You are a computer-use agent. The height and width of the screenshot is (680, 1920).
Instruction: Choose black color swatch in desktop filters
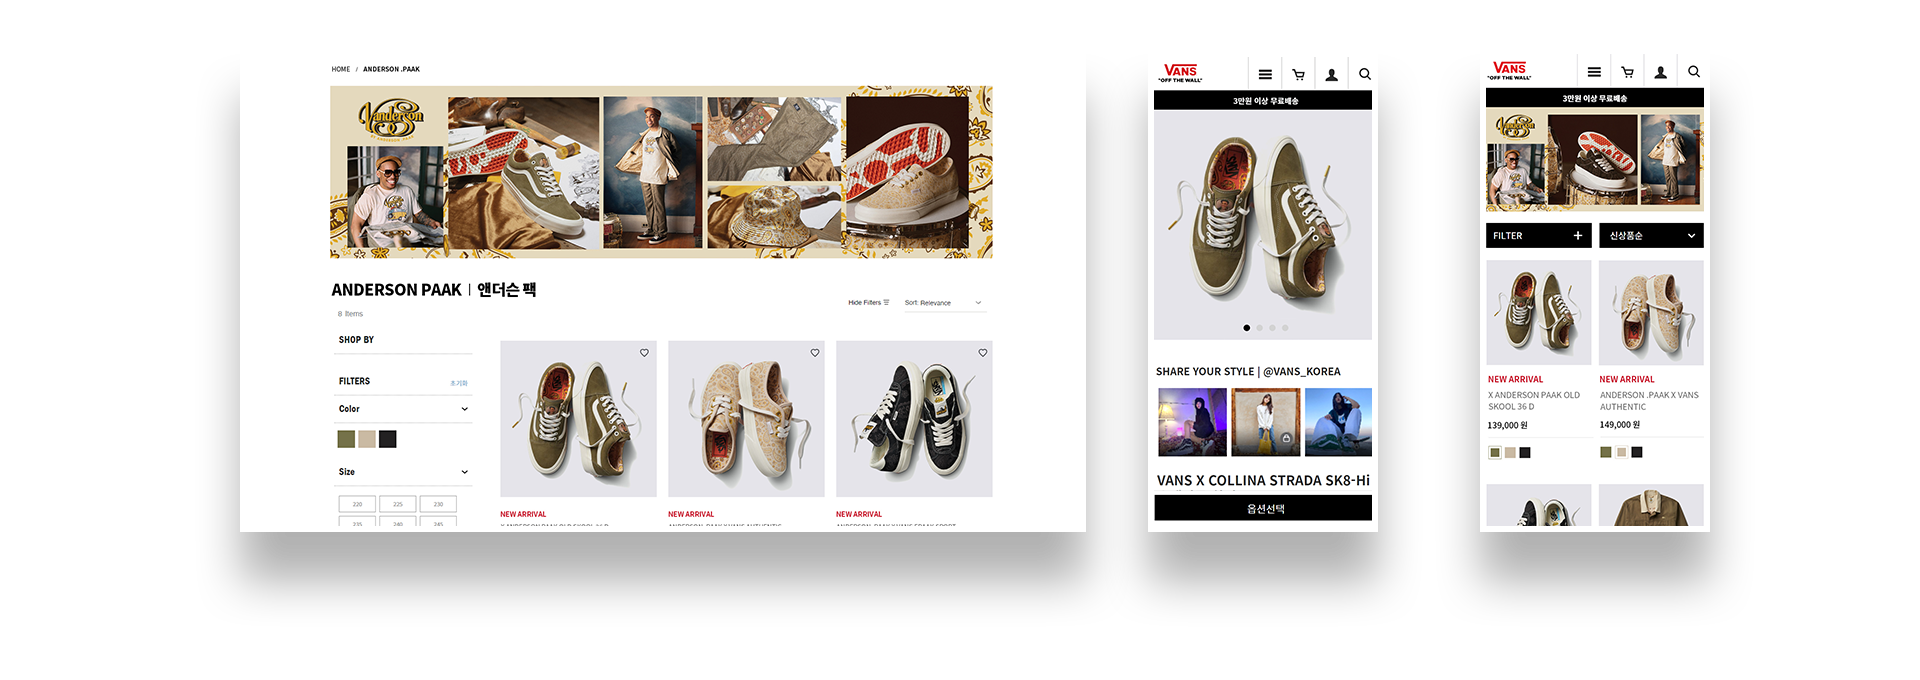pos(388,439)
